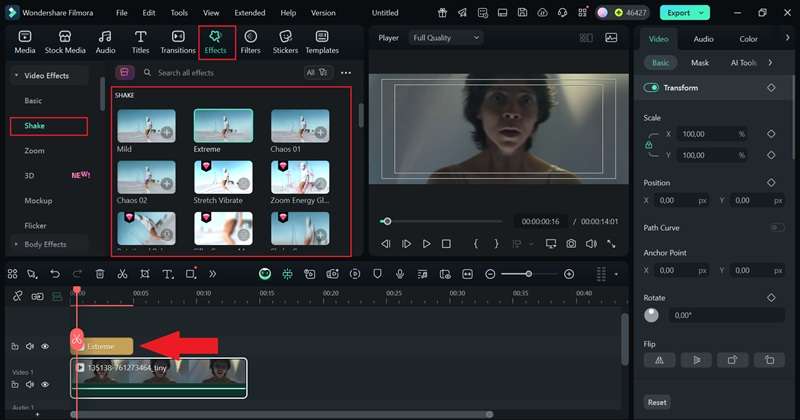Open the File menu
This screenshot has width=800, height=420.
coord(121,13)
